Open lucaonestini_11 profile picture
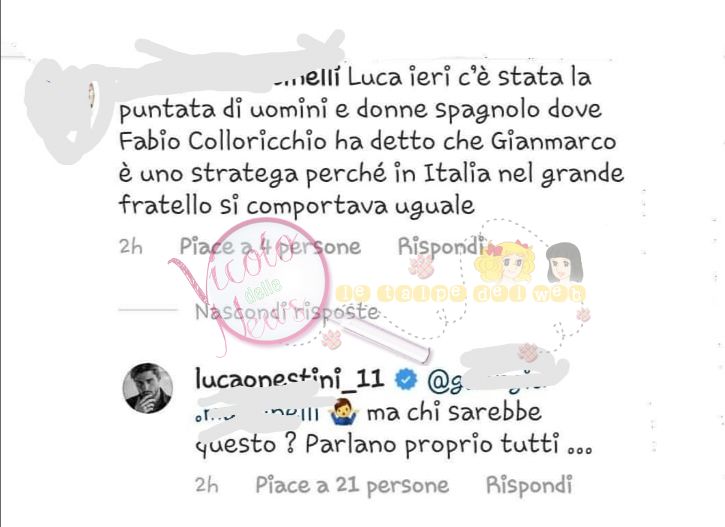The image size is (725, 527). [x=147, y=388]
